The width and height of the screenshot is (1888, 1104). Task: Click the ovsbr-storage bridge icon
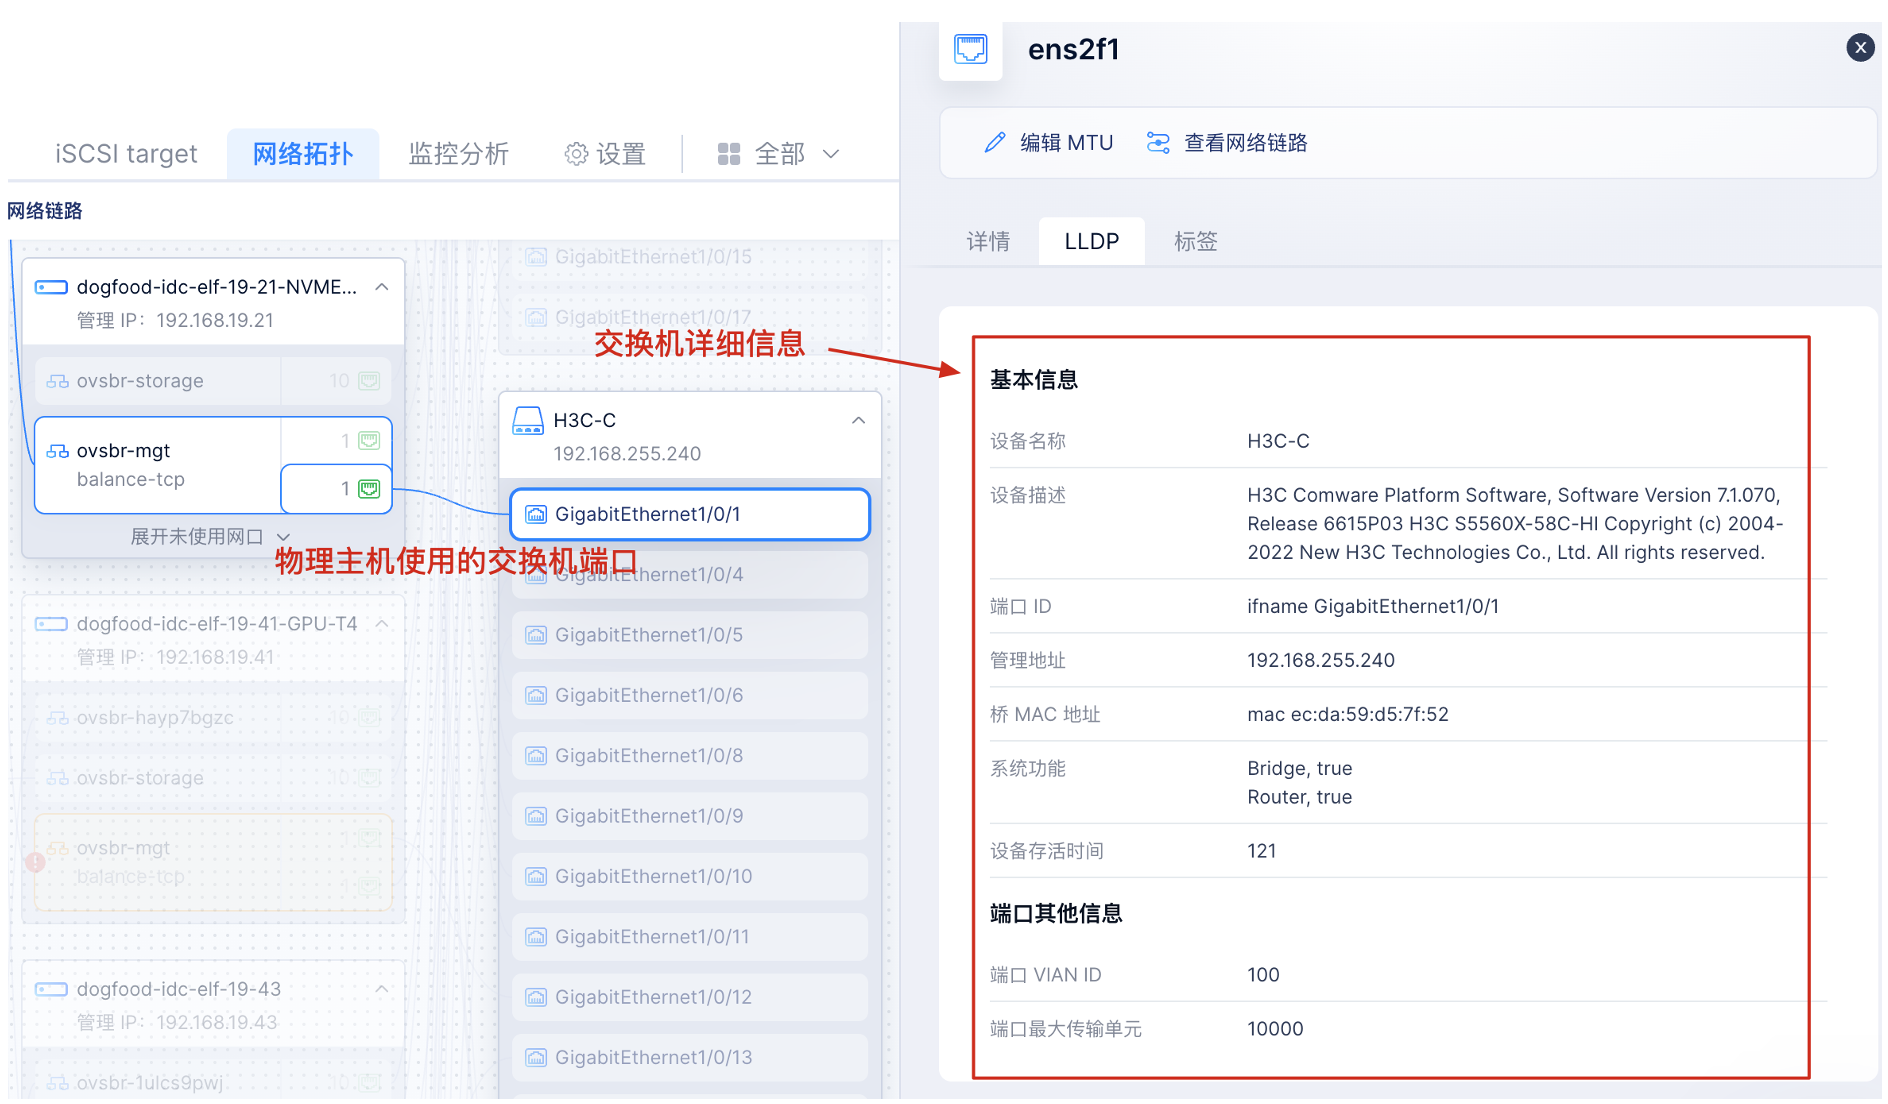point(58,381)
